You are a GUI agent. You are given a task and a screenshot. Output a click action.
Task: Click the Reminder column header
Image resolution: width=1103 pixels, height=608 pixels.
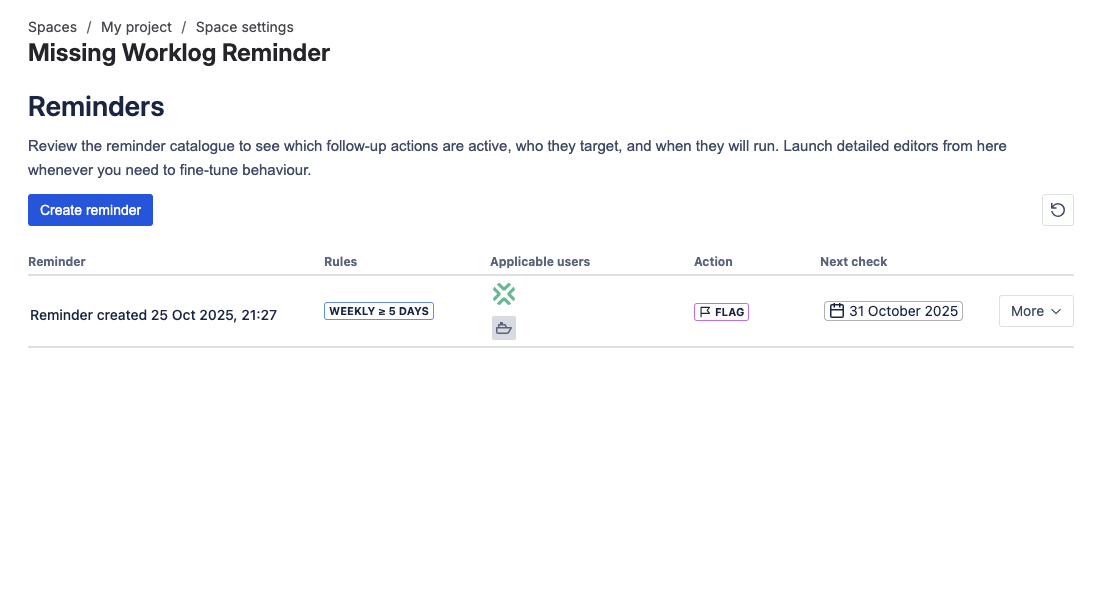57,262
